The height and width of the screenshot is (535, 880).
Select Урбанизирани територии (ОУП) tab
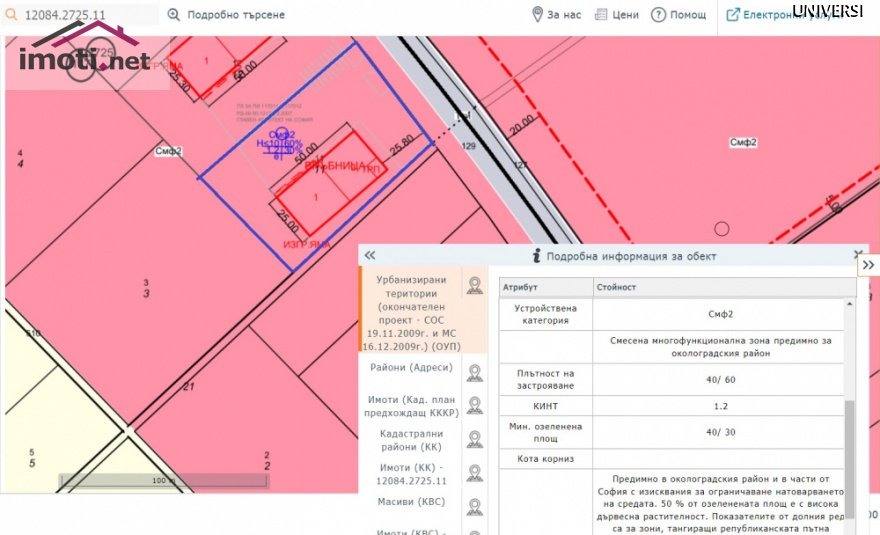click(411, 313)
